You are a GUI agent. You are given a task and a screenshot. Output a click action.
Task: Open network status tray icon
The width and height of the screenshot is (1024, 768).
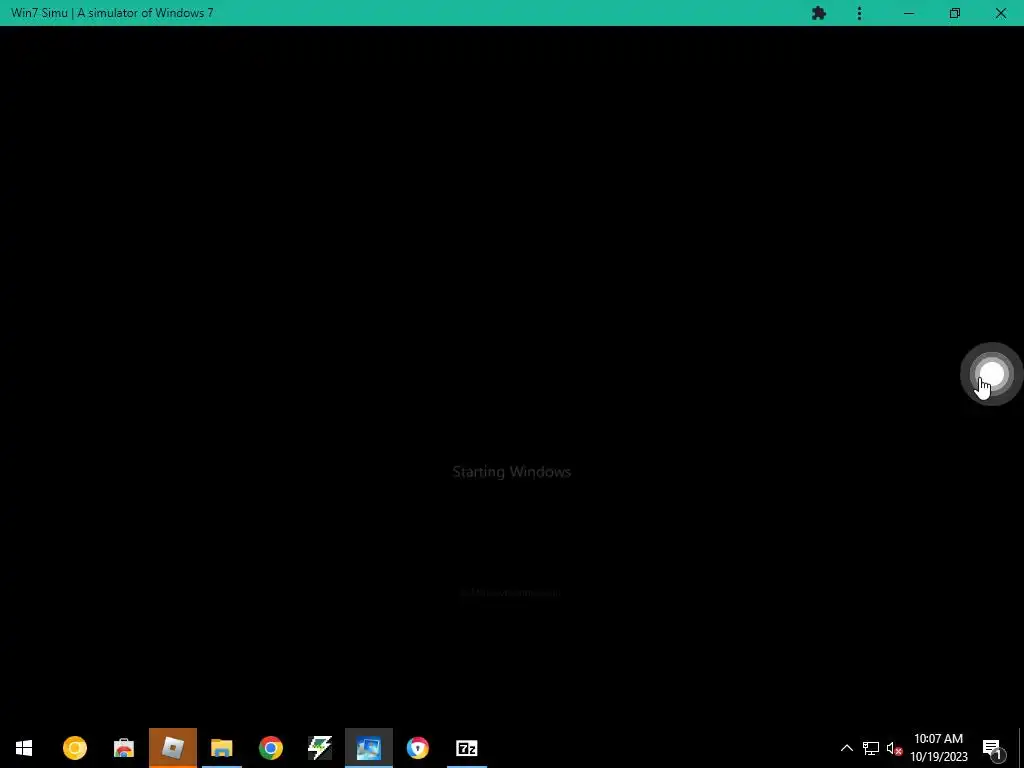point(871,748)
